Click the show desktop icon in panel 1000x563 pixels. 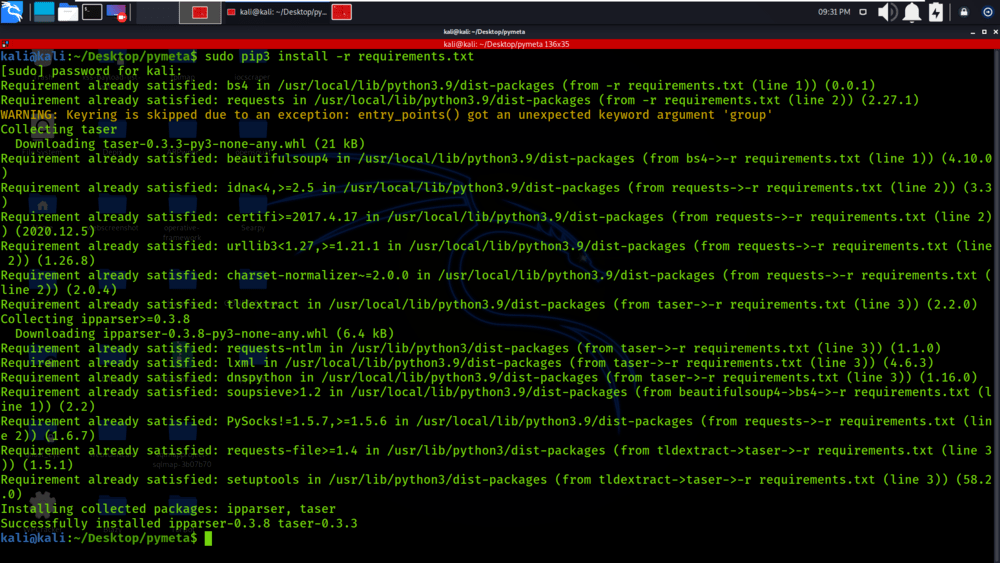click(44, 11)
